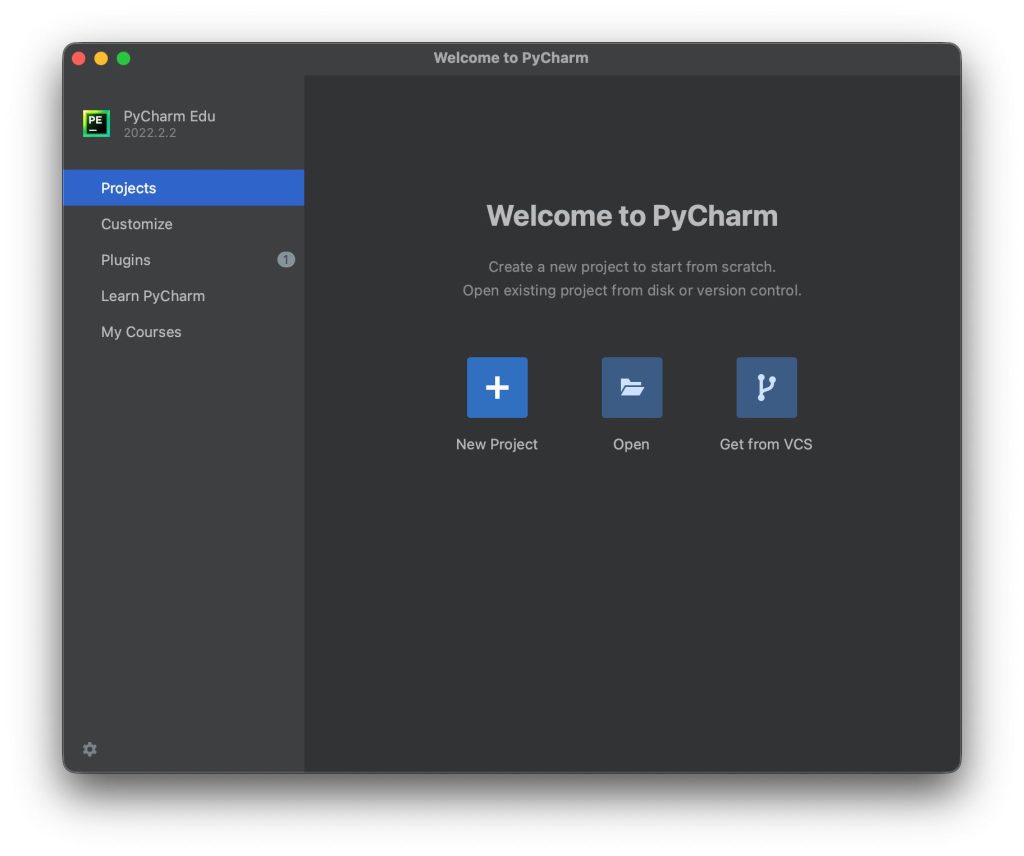Show the My Courses section
Image resolution: width=1024 pixels, height=856 pixels.
pos(141,332)
